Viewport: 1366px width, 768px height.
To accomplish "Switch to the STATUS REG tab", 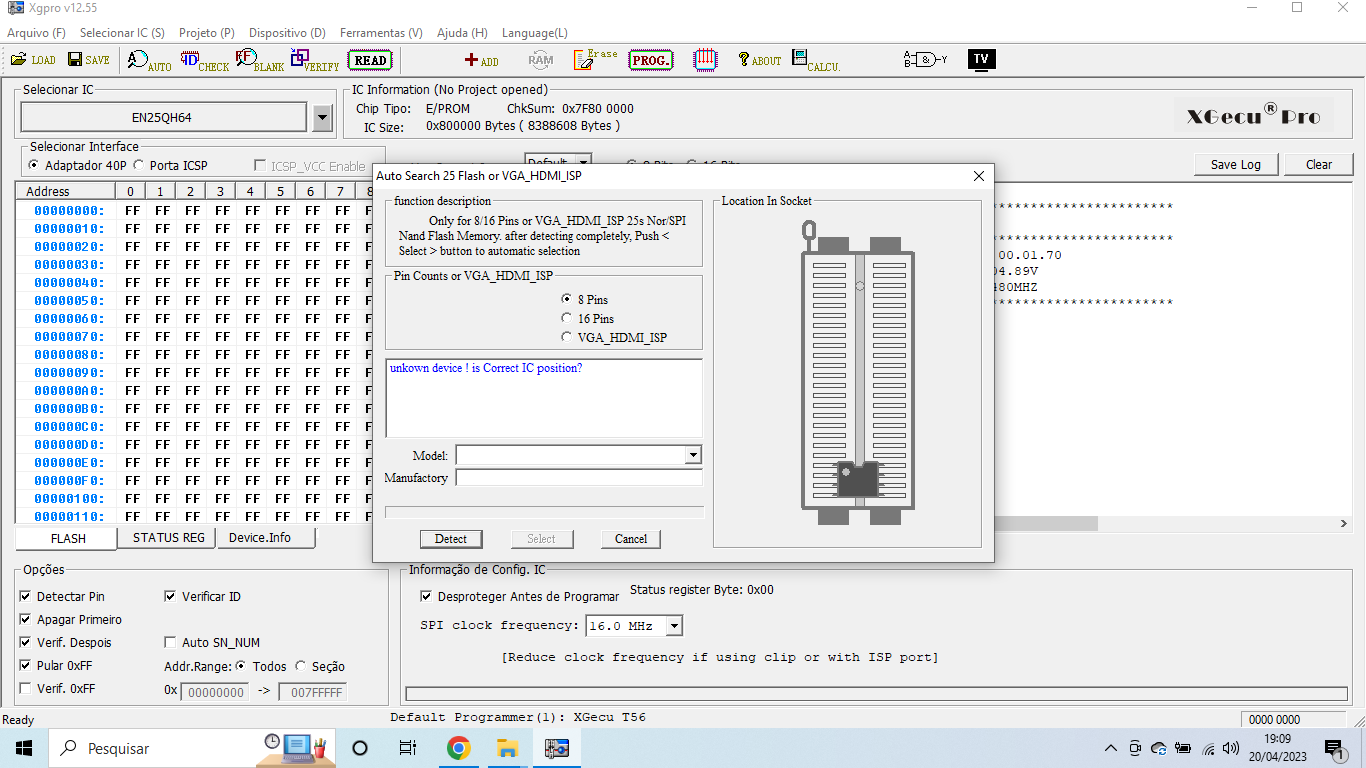I will coord(169,538).
